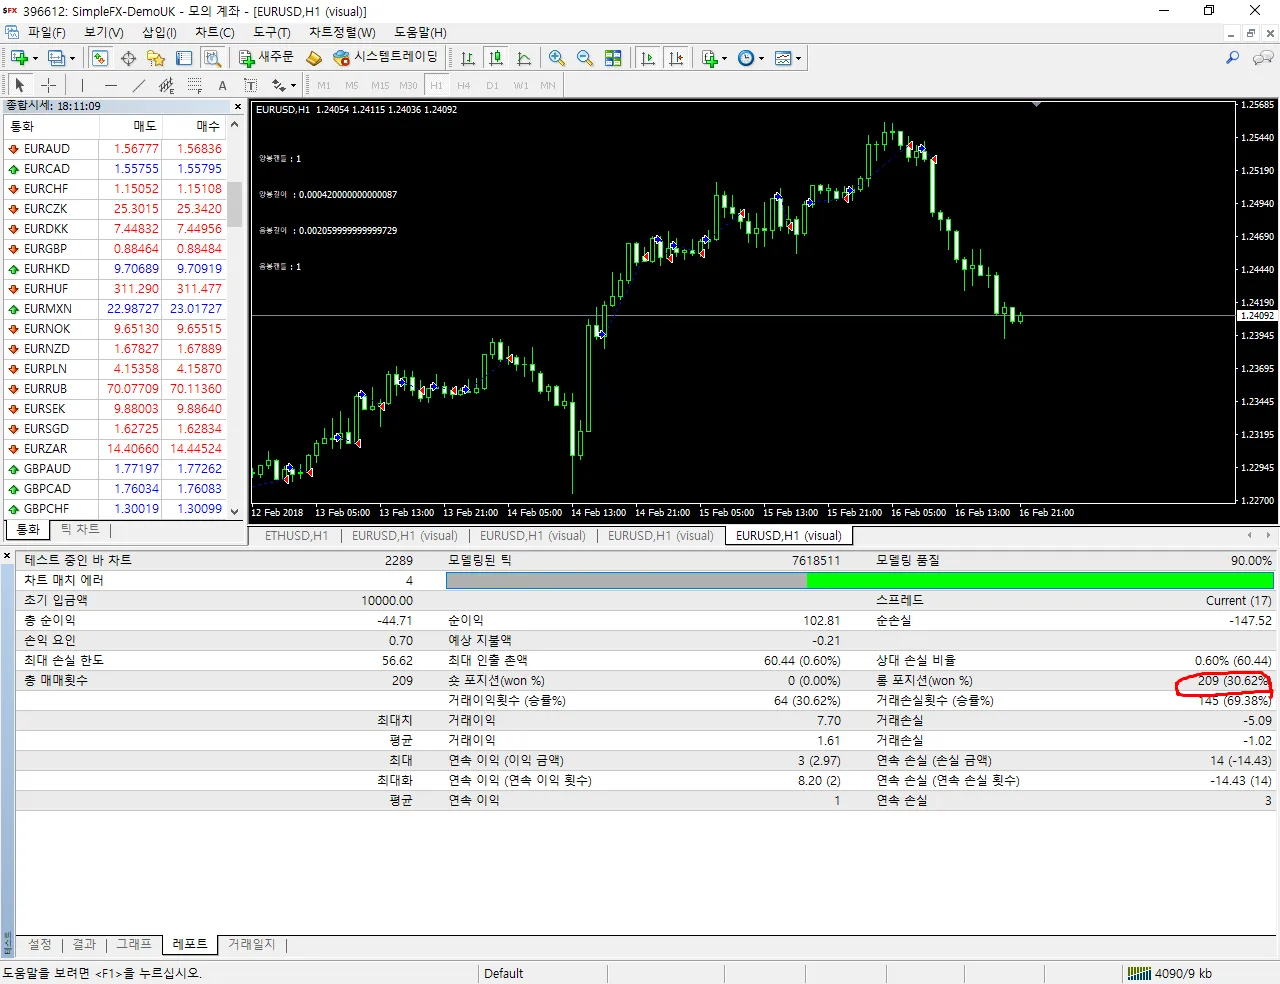Screen dimensions: 1280x984
Task: Click the tile windows icon
Action: [x=613, y=58]
